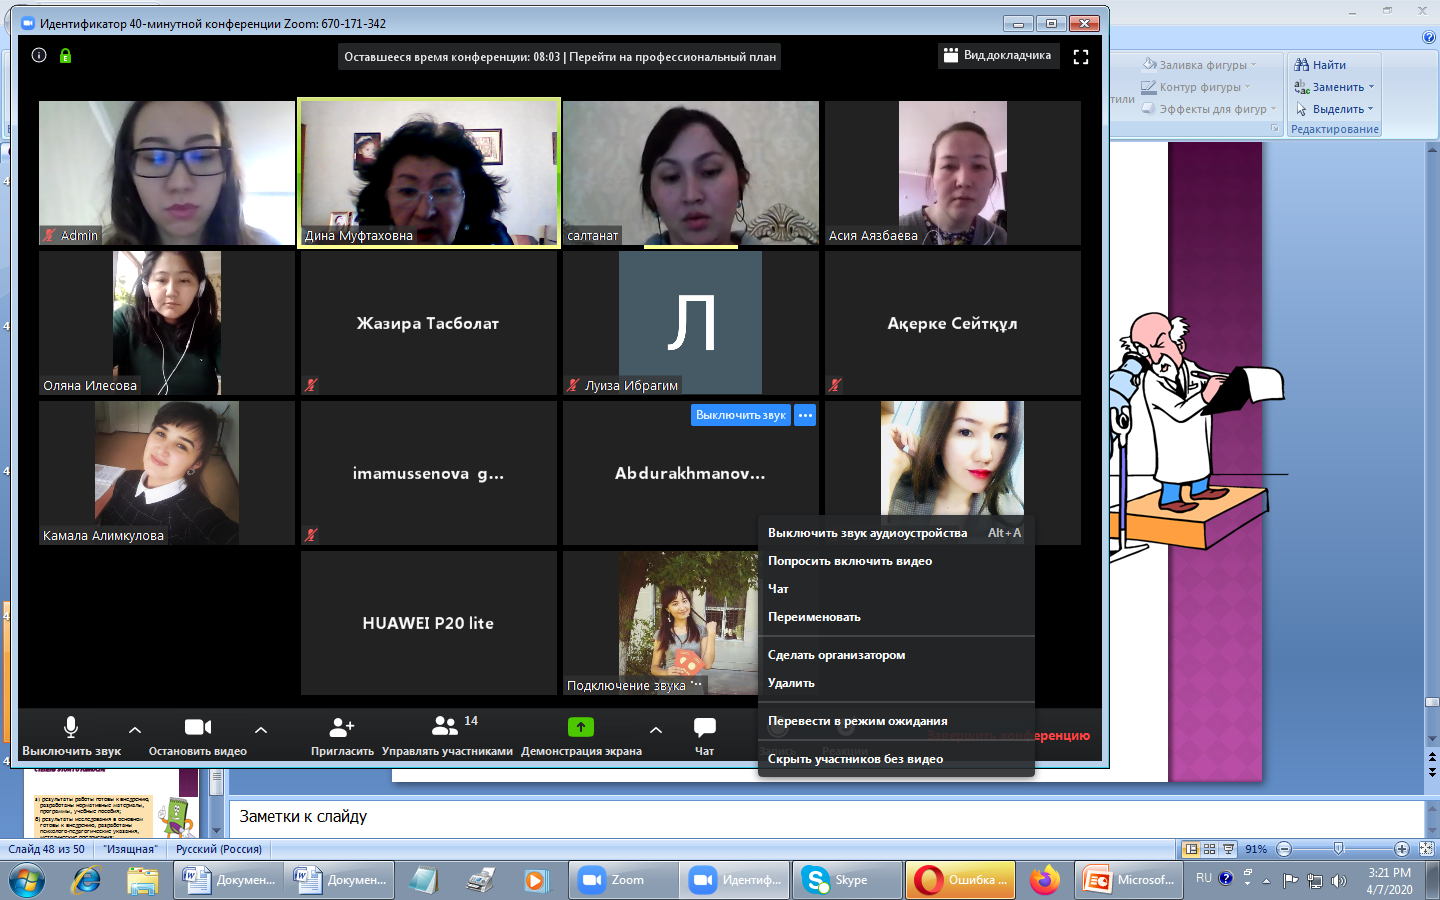This screenshot has height=900, width=1440.
Task: Click Fit slide to window icon
Action: [x=1426, y=849]
